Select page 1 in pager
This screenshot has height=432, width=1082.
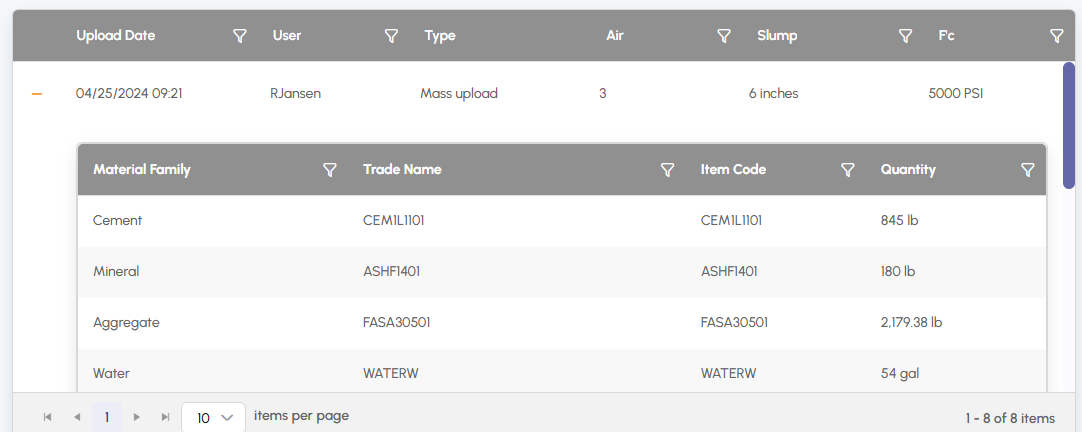pos(107,417)
